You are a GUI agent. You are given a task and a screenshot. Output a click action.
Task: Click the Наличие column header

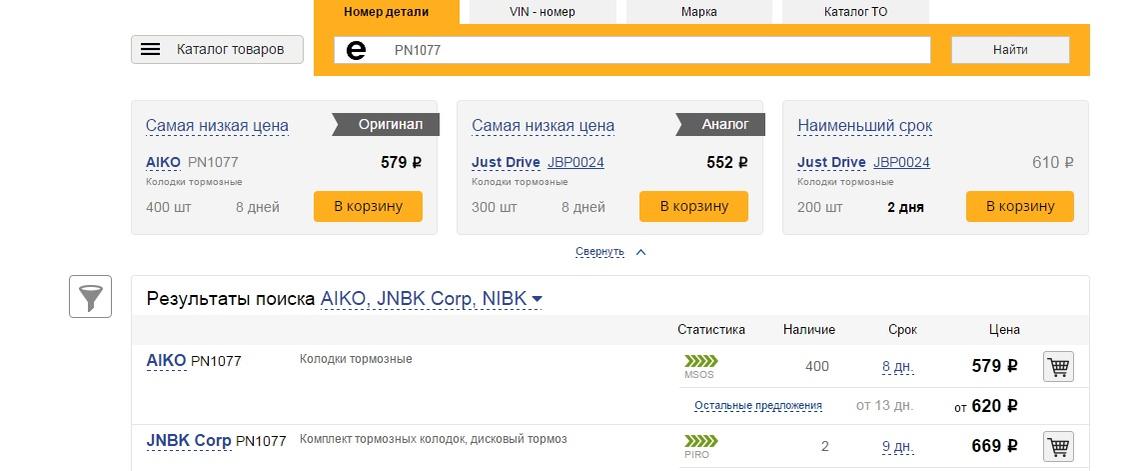click(x=809, y=330)
